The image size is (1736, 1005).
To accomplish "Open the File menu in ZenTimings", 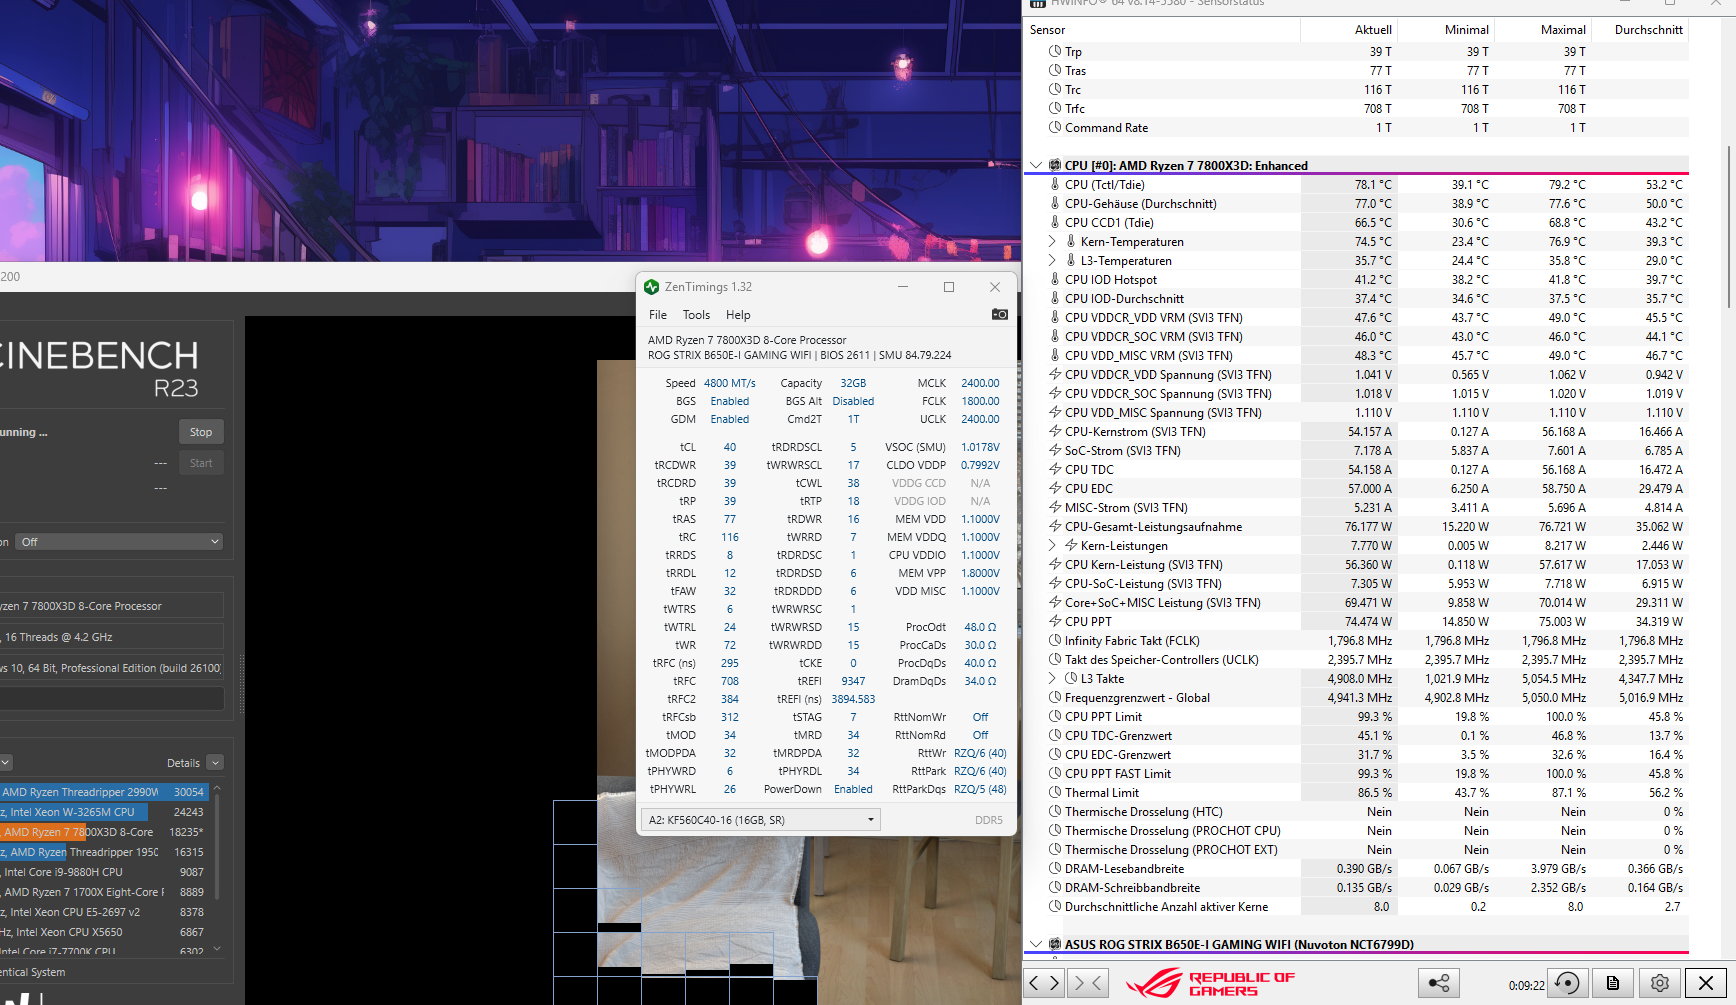I will (x=658, y=314).
